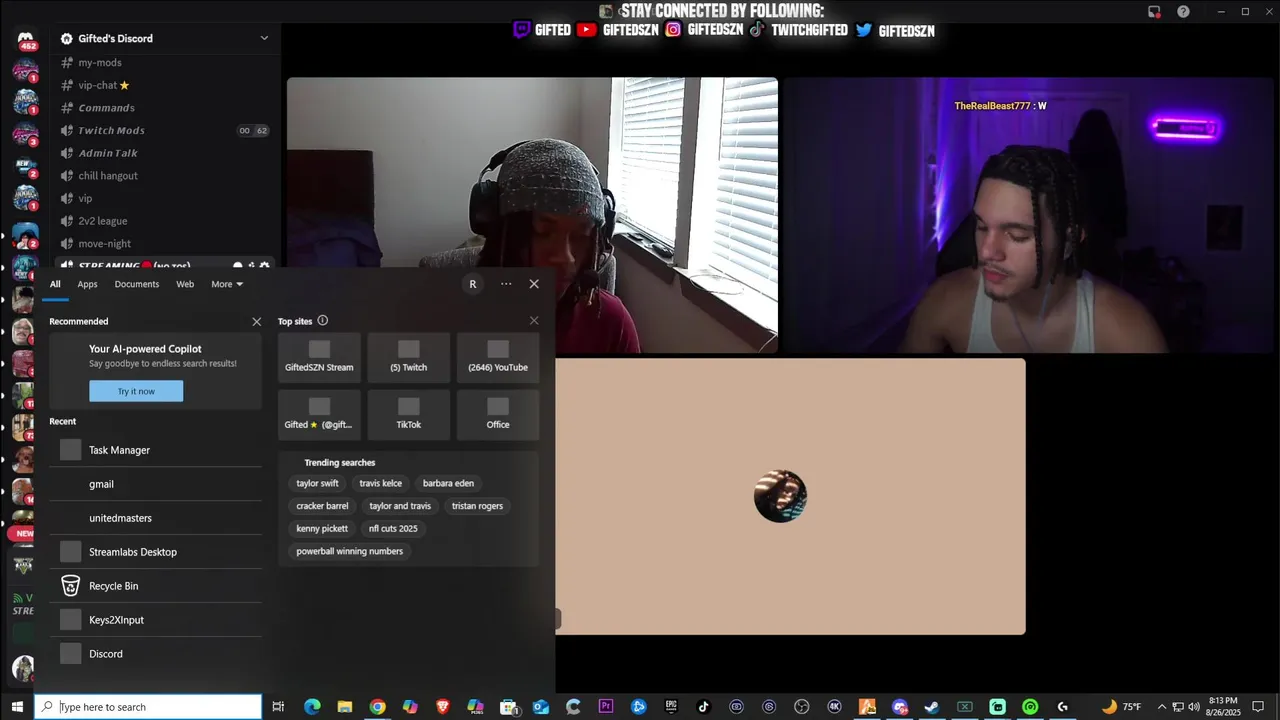Open Task Manager from recent list
The image size is (1280, 720).
[x=155, y=450]
